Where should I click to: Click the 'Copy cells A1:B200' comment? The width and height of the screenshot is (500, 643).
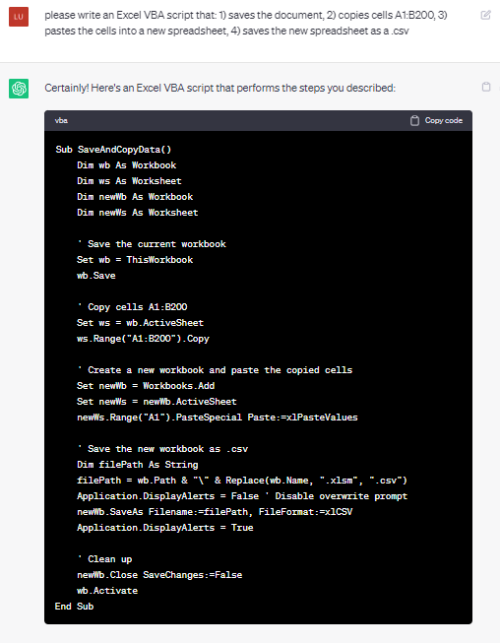pyautogui.click(x=132, y=307)
